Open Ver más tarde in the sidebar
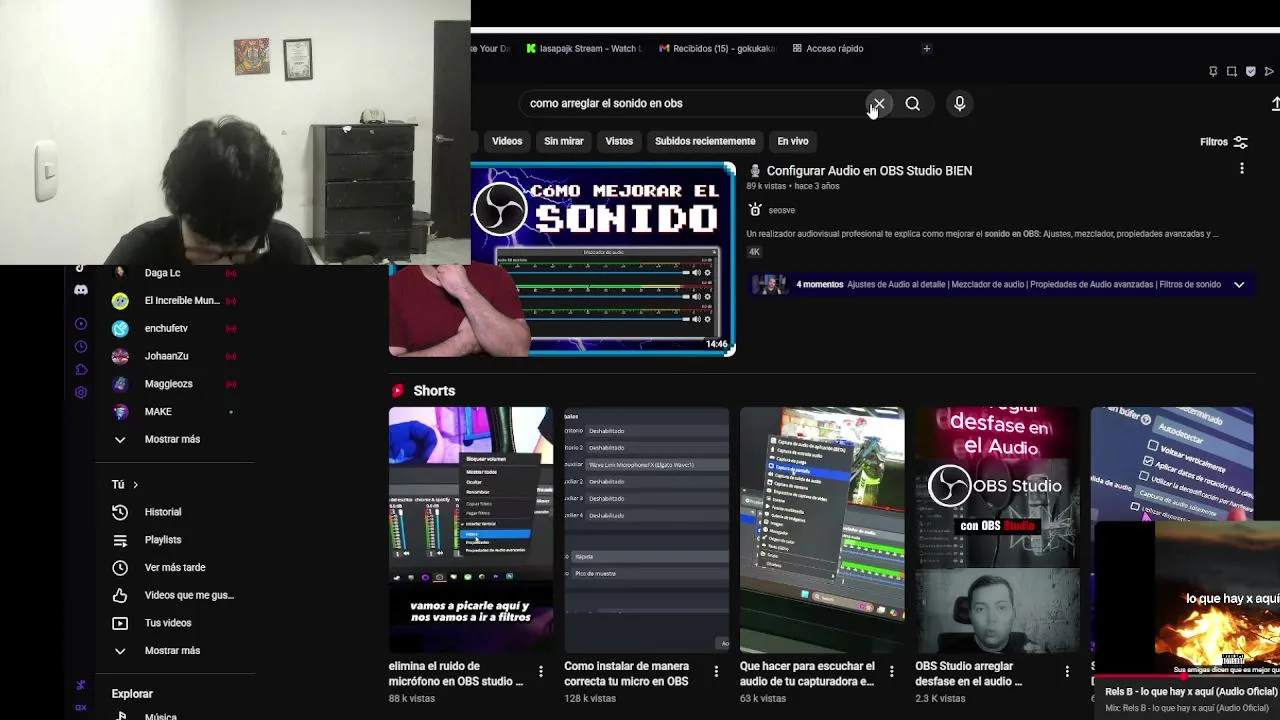This screenshot has width=1280, height=720. point(175,568)
